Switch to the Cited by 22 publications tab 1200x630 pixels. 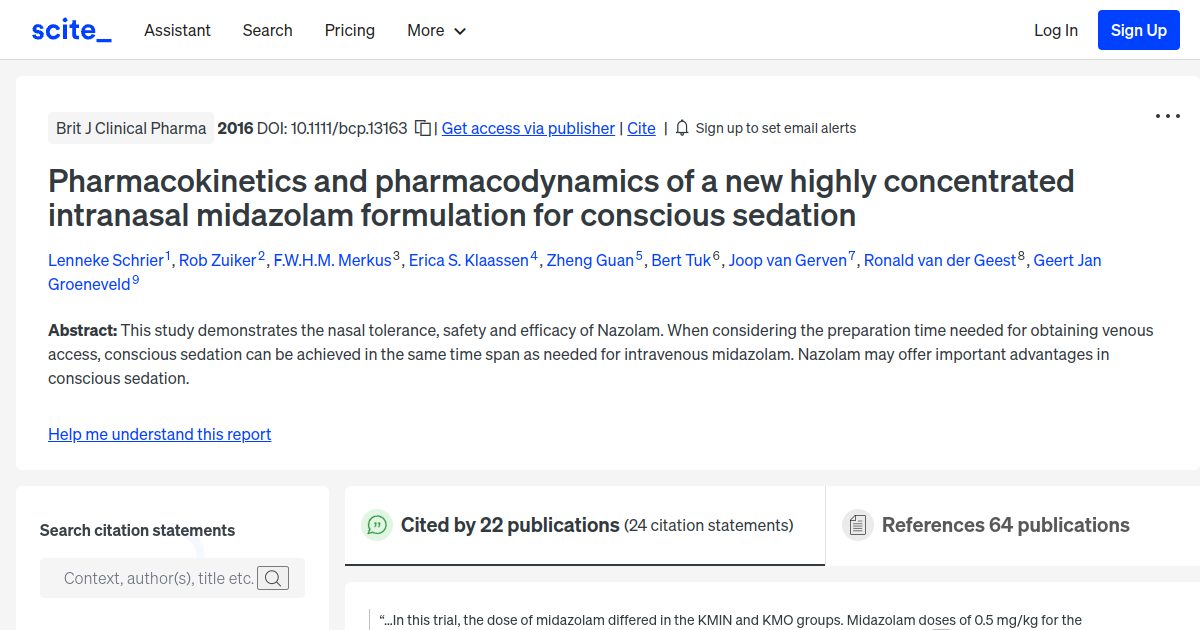click(584, 524)
